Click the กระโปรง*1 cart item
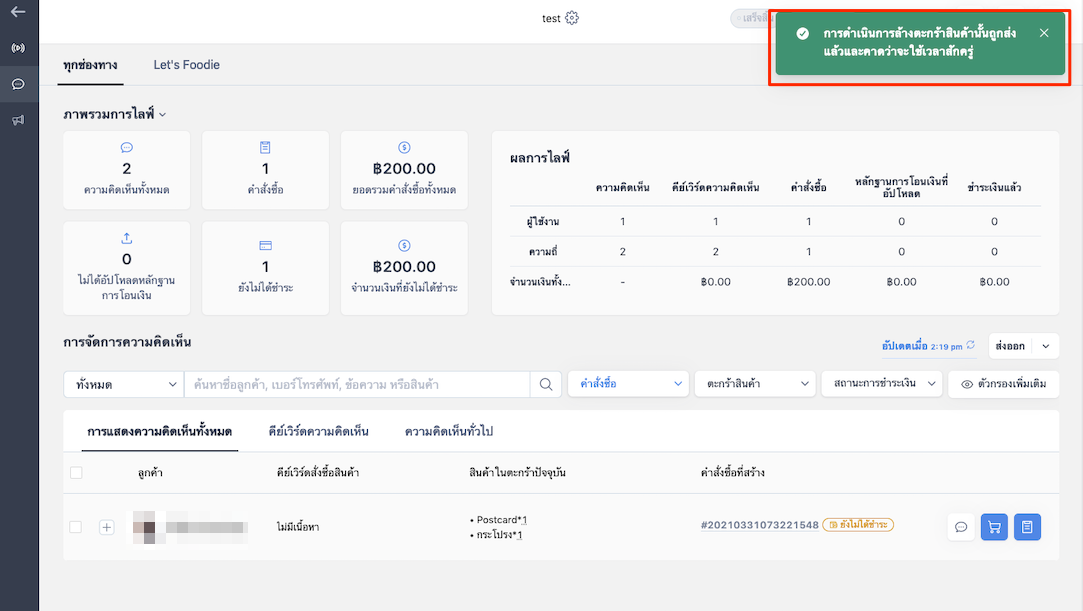This screenshot has height=611, width=1083. (x=501, y=535)
